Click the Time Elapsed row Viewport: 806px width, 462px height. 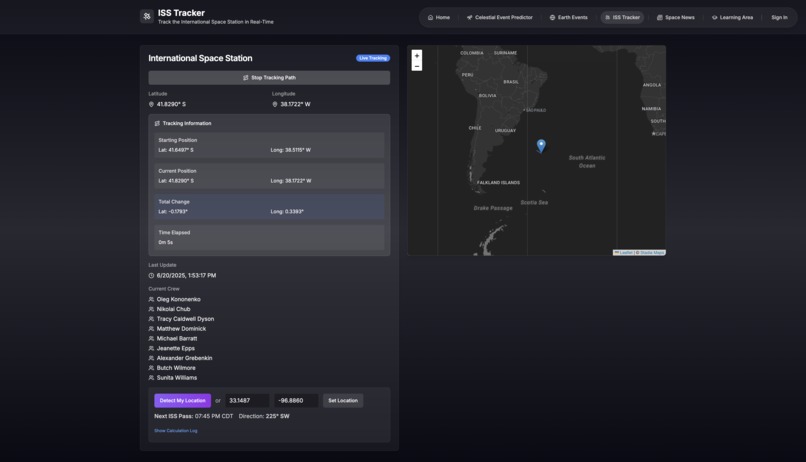click(269, 237)
